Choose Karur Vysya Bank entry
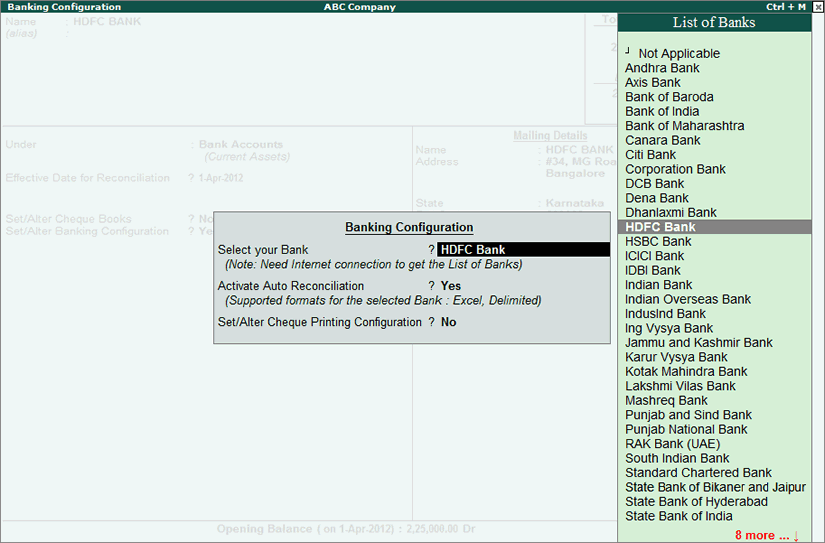Viewport: 825px width, 543px height. [676, 357]
